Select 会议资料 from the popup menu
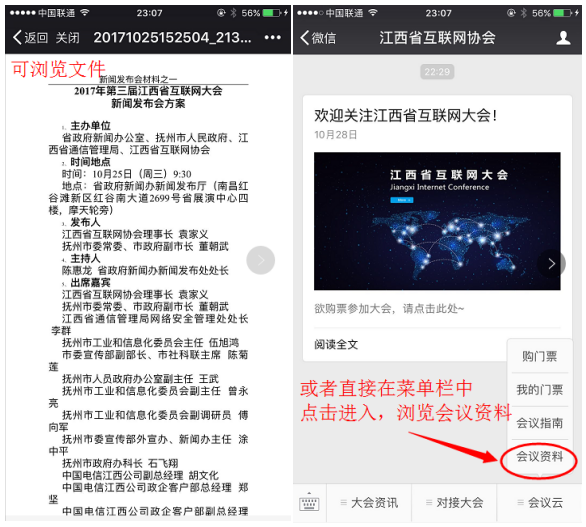The width and height of the screenshot is (586, 527). 539,456
